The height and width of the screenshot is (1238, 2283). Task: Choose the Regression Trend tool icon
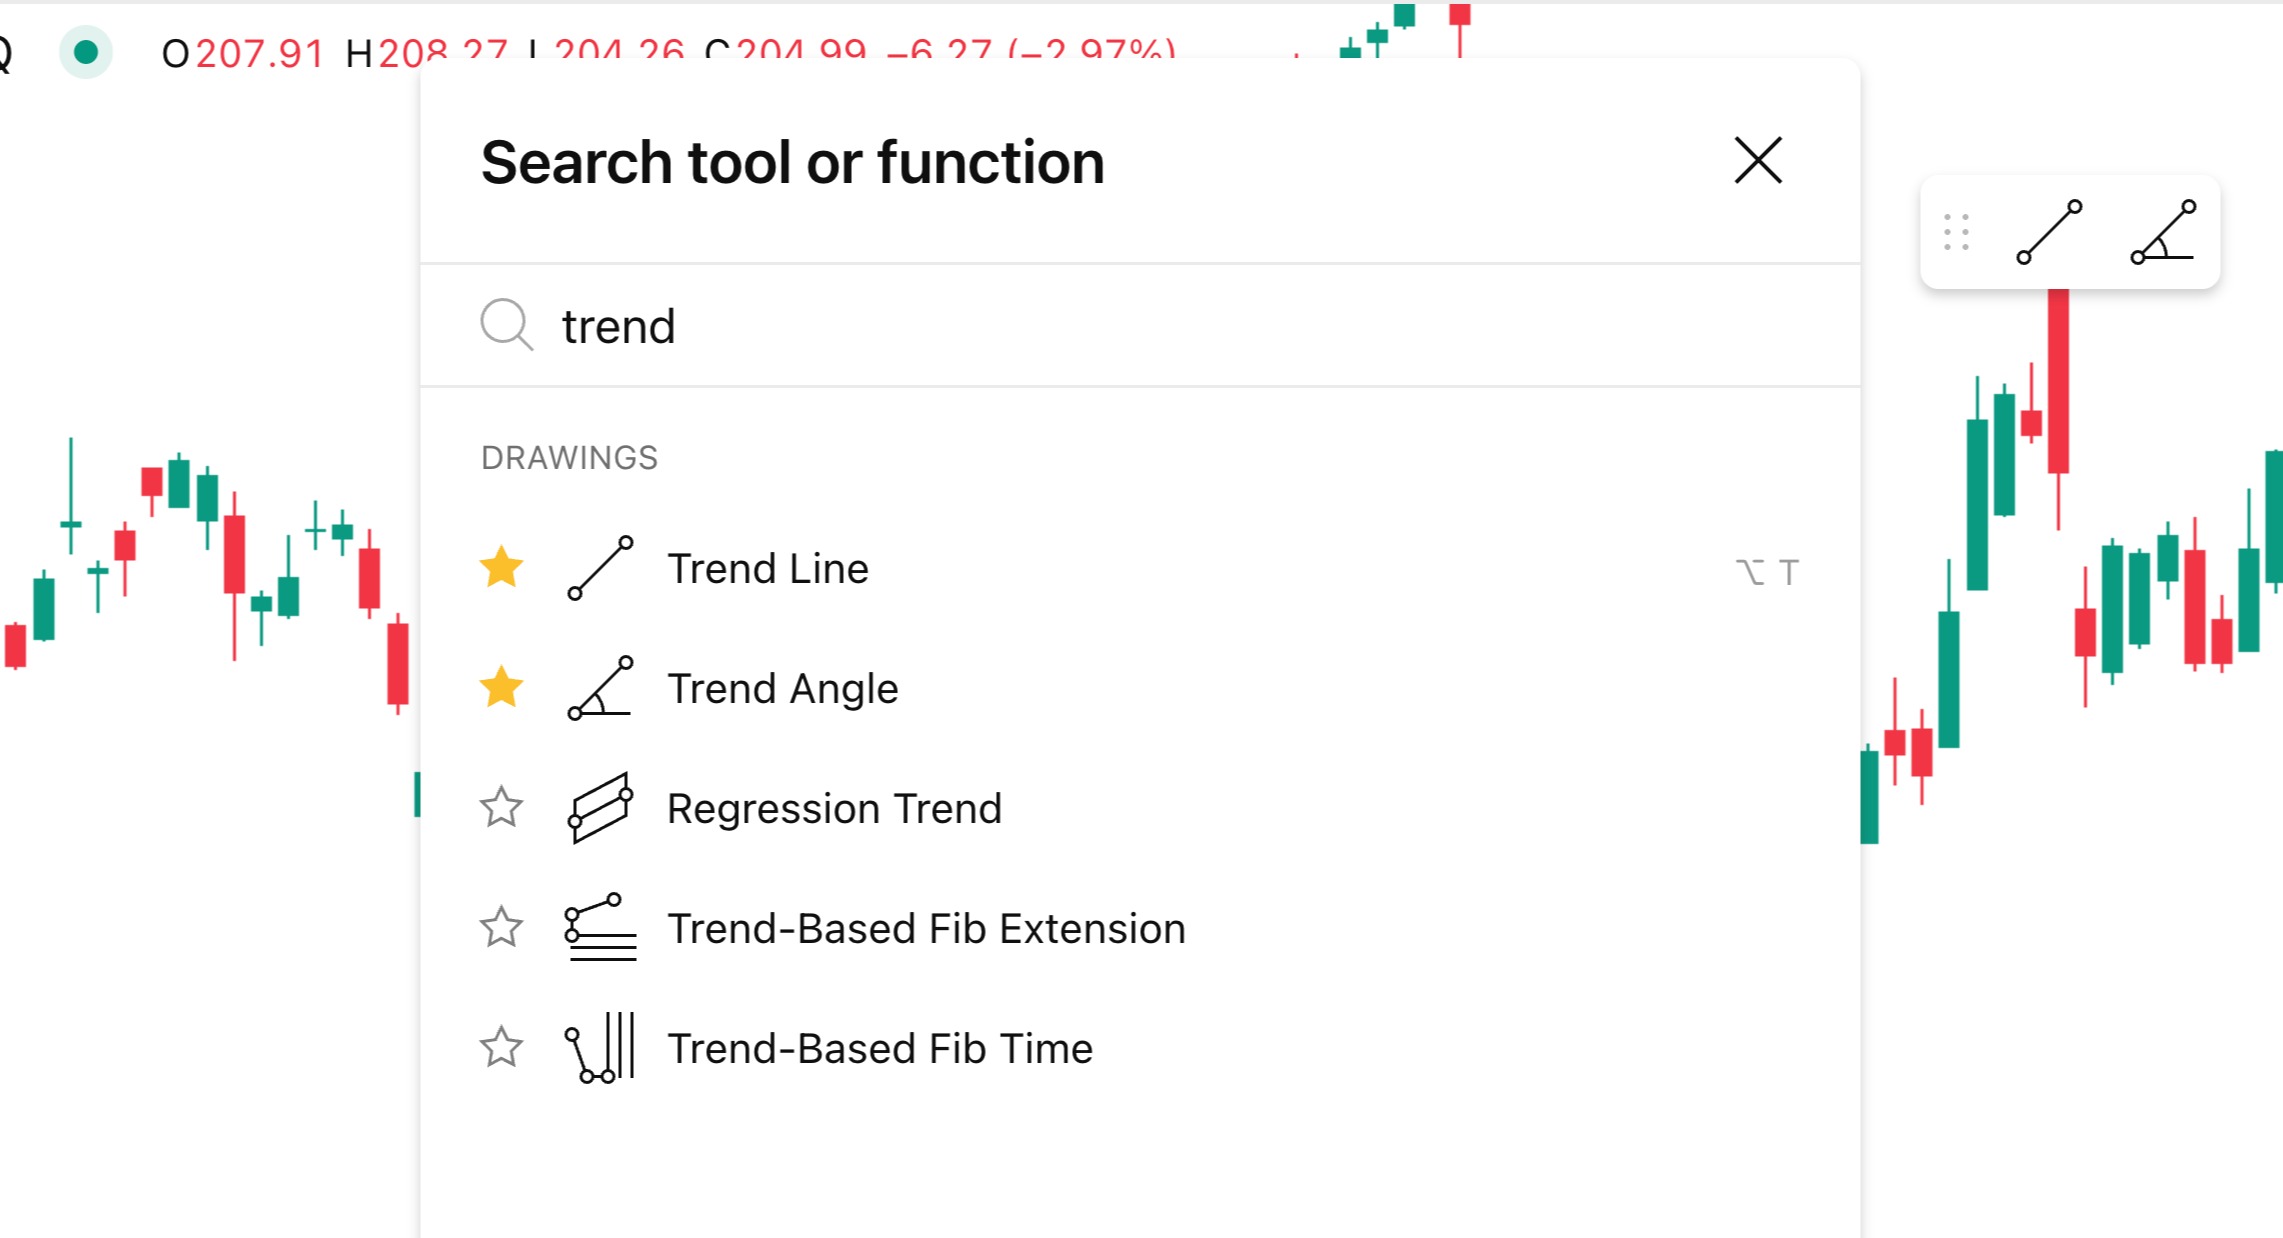(600, 808)
